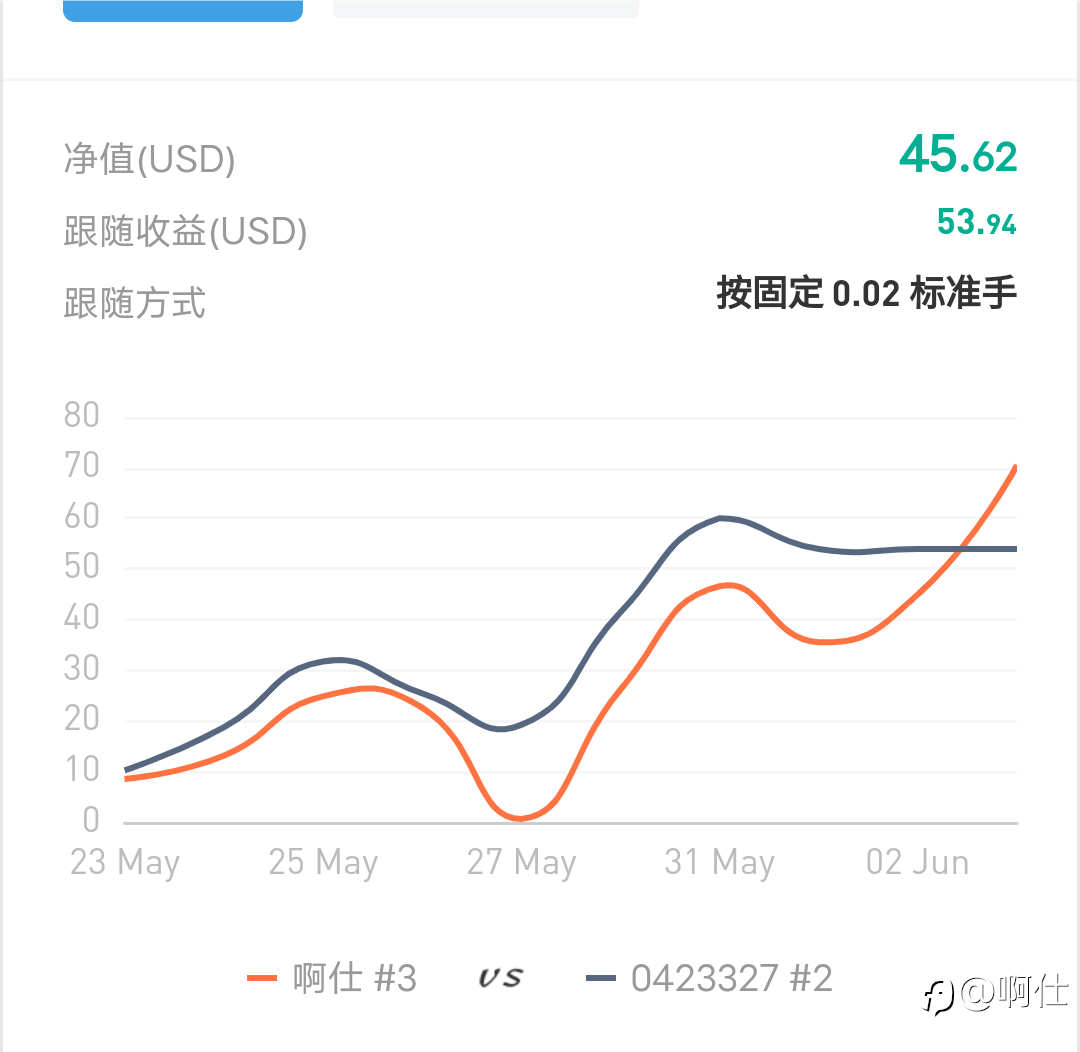Click the net value 45.62 figure
Image resolution: width=1080 pixels, height=1052 pixels.
957,155
